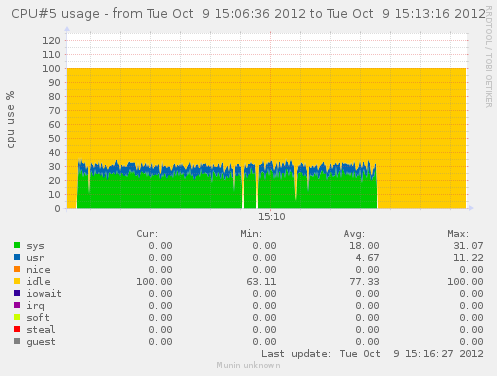Click the yellow idle legend swatch
Screen dimensions: 497x376
(x=17, y=281)
